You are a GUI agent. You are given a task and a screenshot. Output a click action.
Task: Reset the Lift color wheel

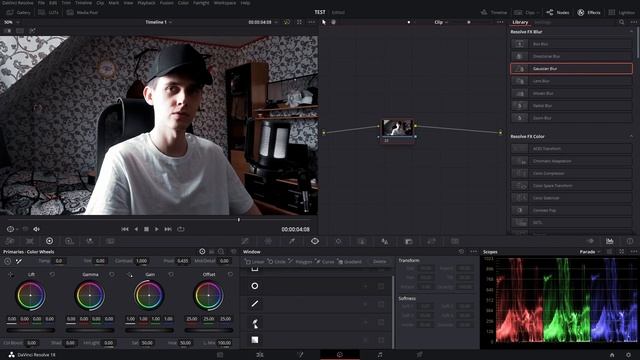click(x=52, y=274)
